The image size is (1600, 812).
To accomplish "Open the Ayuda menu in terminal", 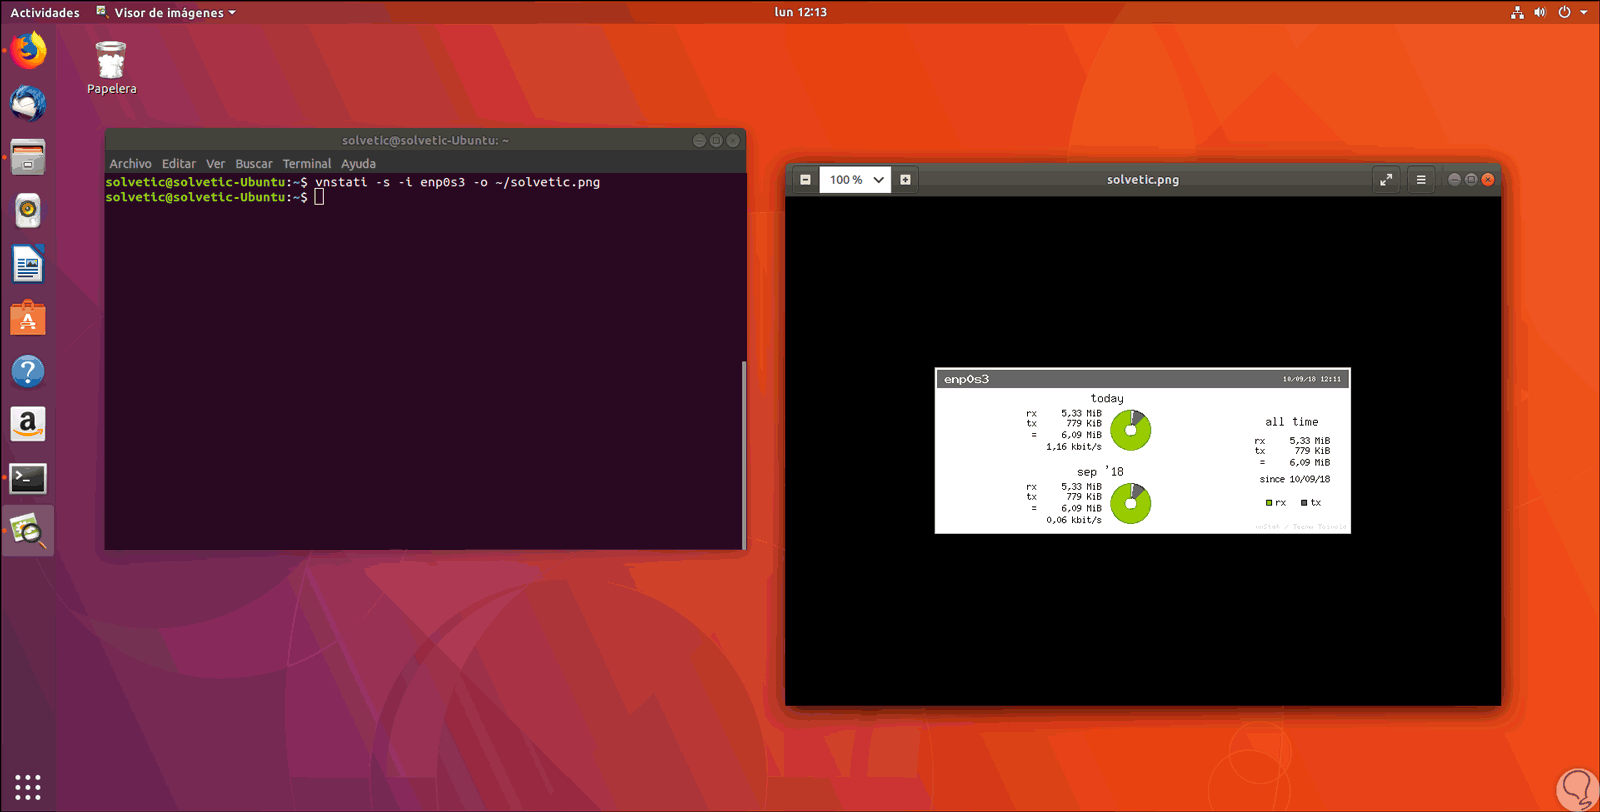I will coord(358,164).
